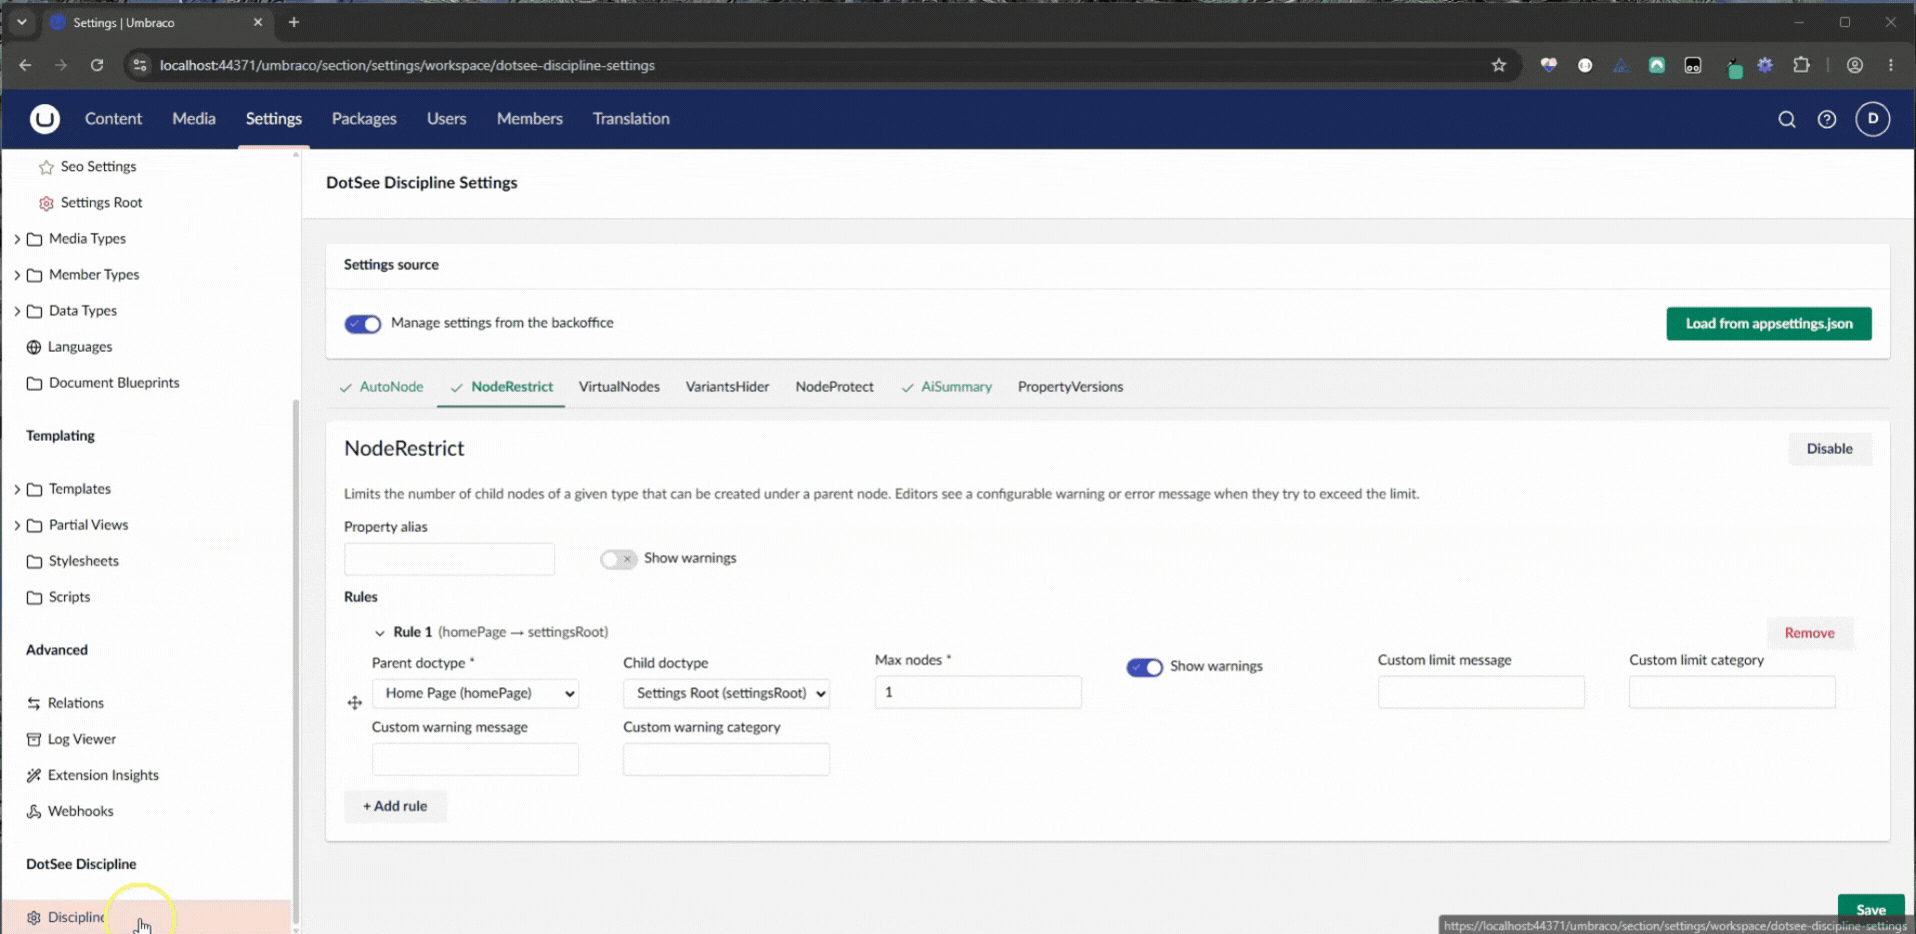Open the help question mark icon

coord(1826,120)
